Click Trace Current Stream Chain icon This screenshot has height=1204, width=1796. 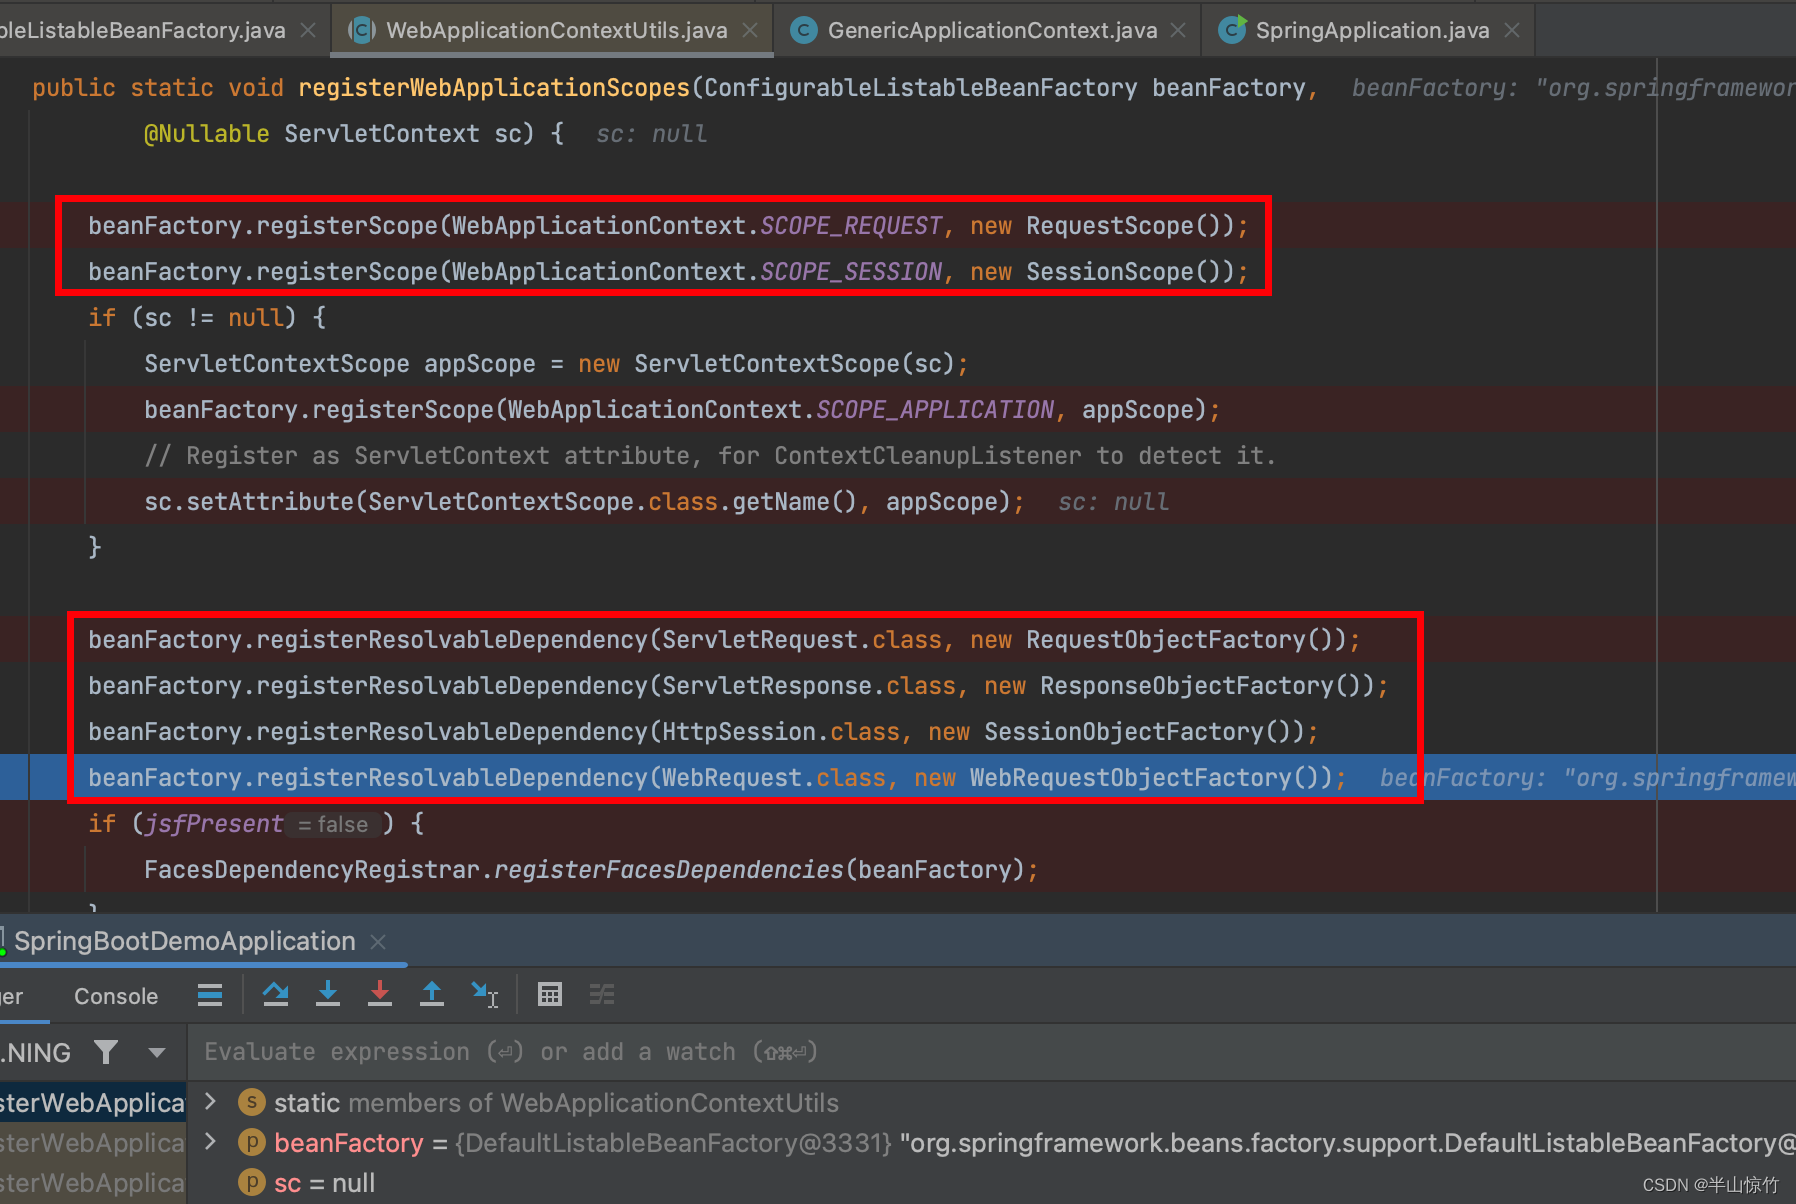click(602, 994)
